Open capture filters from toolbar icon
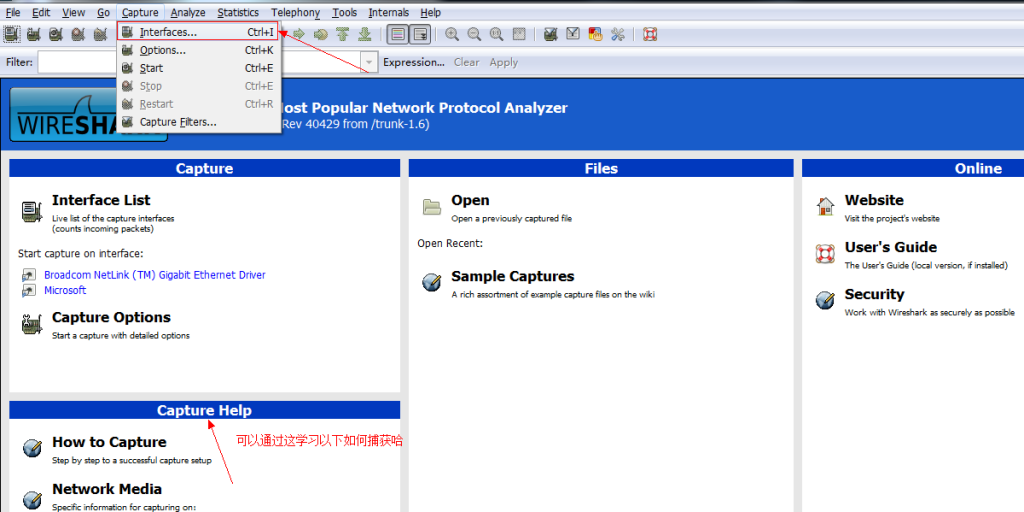 pyautogui.click(x=551, y=34)
